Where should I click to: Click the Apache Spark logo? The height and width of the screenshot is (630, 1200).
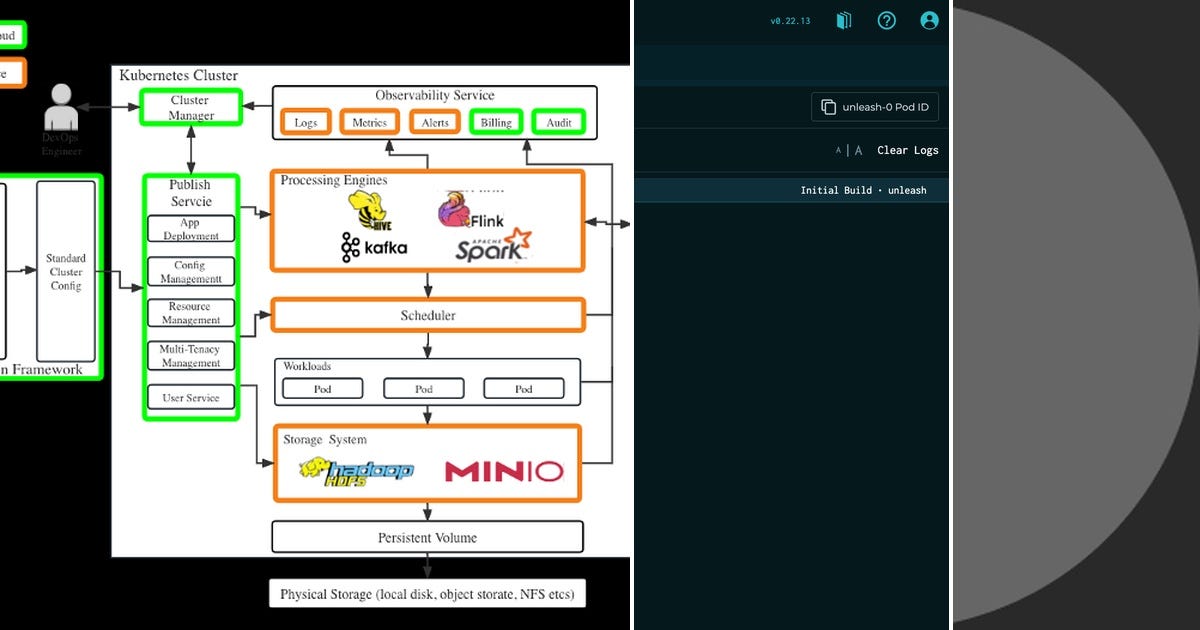coord(492,245)
